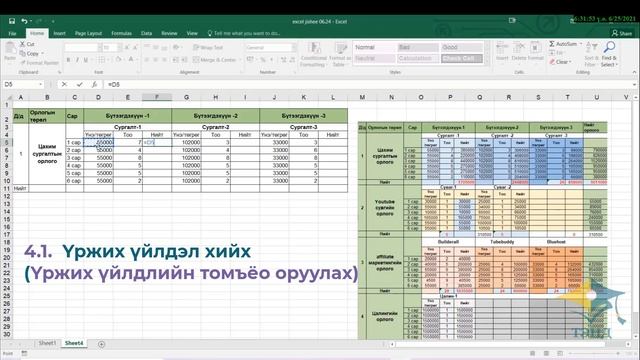This screenshot has width=640, height=360.
Task: Switch to the Data tab
Action: 147,33
